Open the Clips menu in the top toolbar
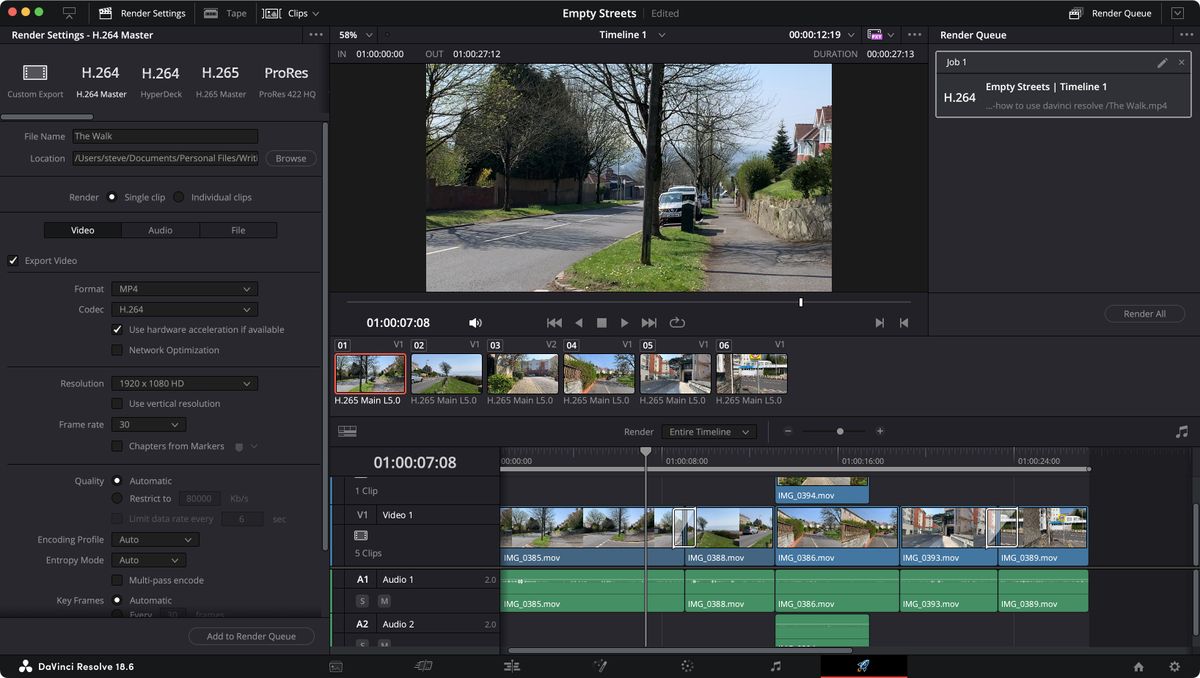The height and width of the screenshot is (678, 1200). (292, 13)
